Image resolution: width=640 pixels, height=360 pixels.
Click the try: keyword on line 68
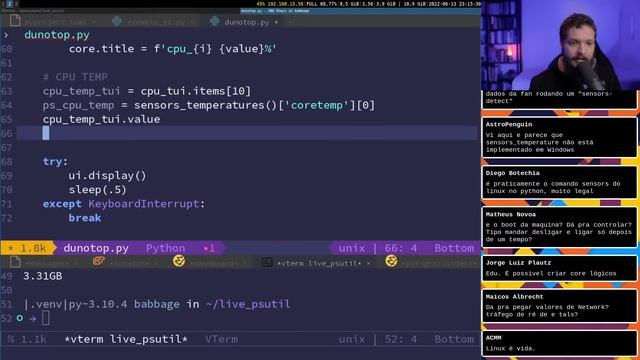click(x=55, y=162)
